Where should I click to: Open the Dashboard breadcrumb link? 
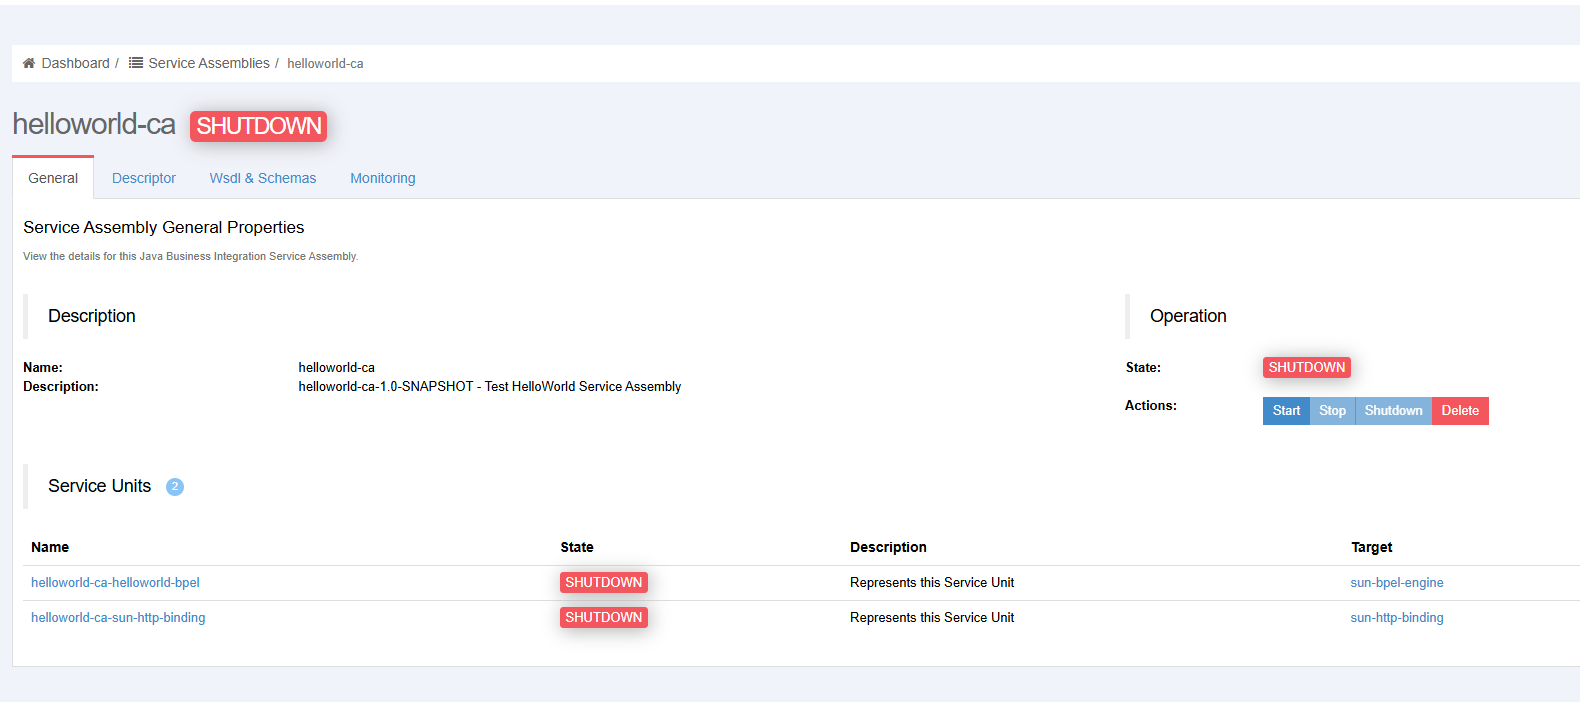[x=75, y=63]
